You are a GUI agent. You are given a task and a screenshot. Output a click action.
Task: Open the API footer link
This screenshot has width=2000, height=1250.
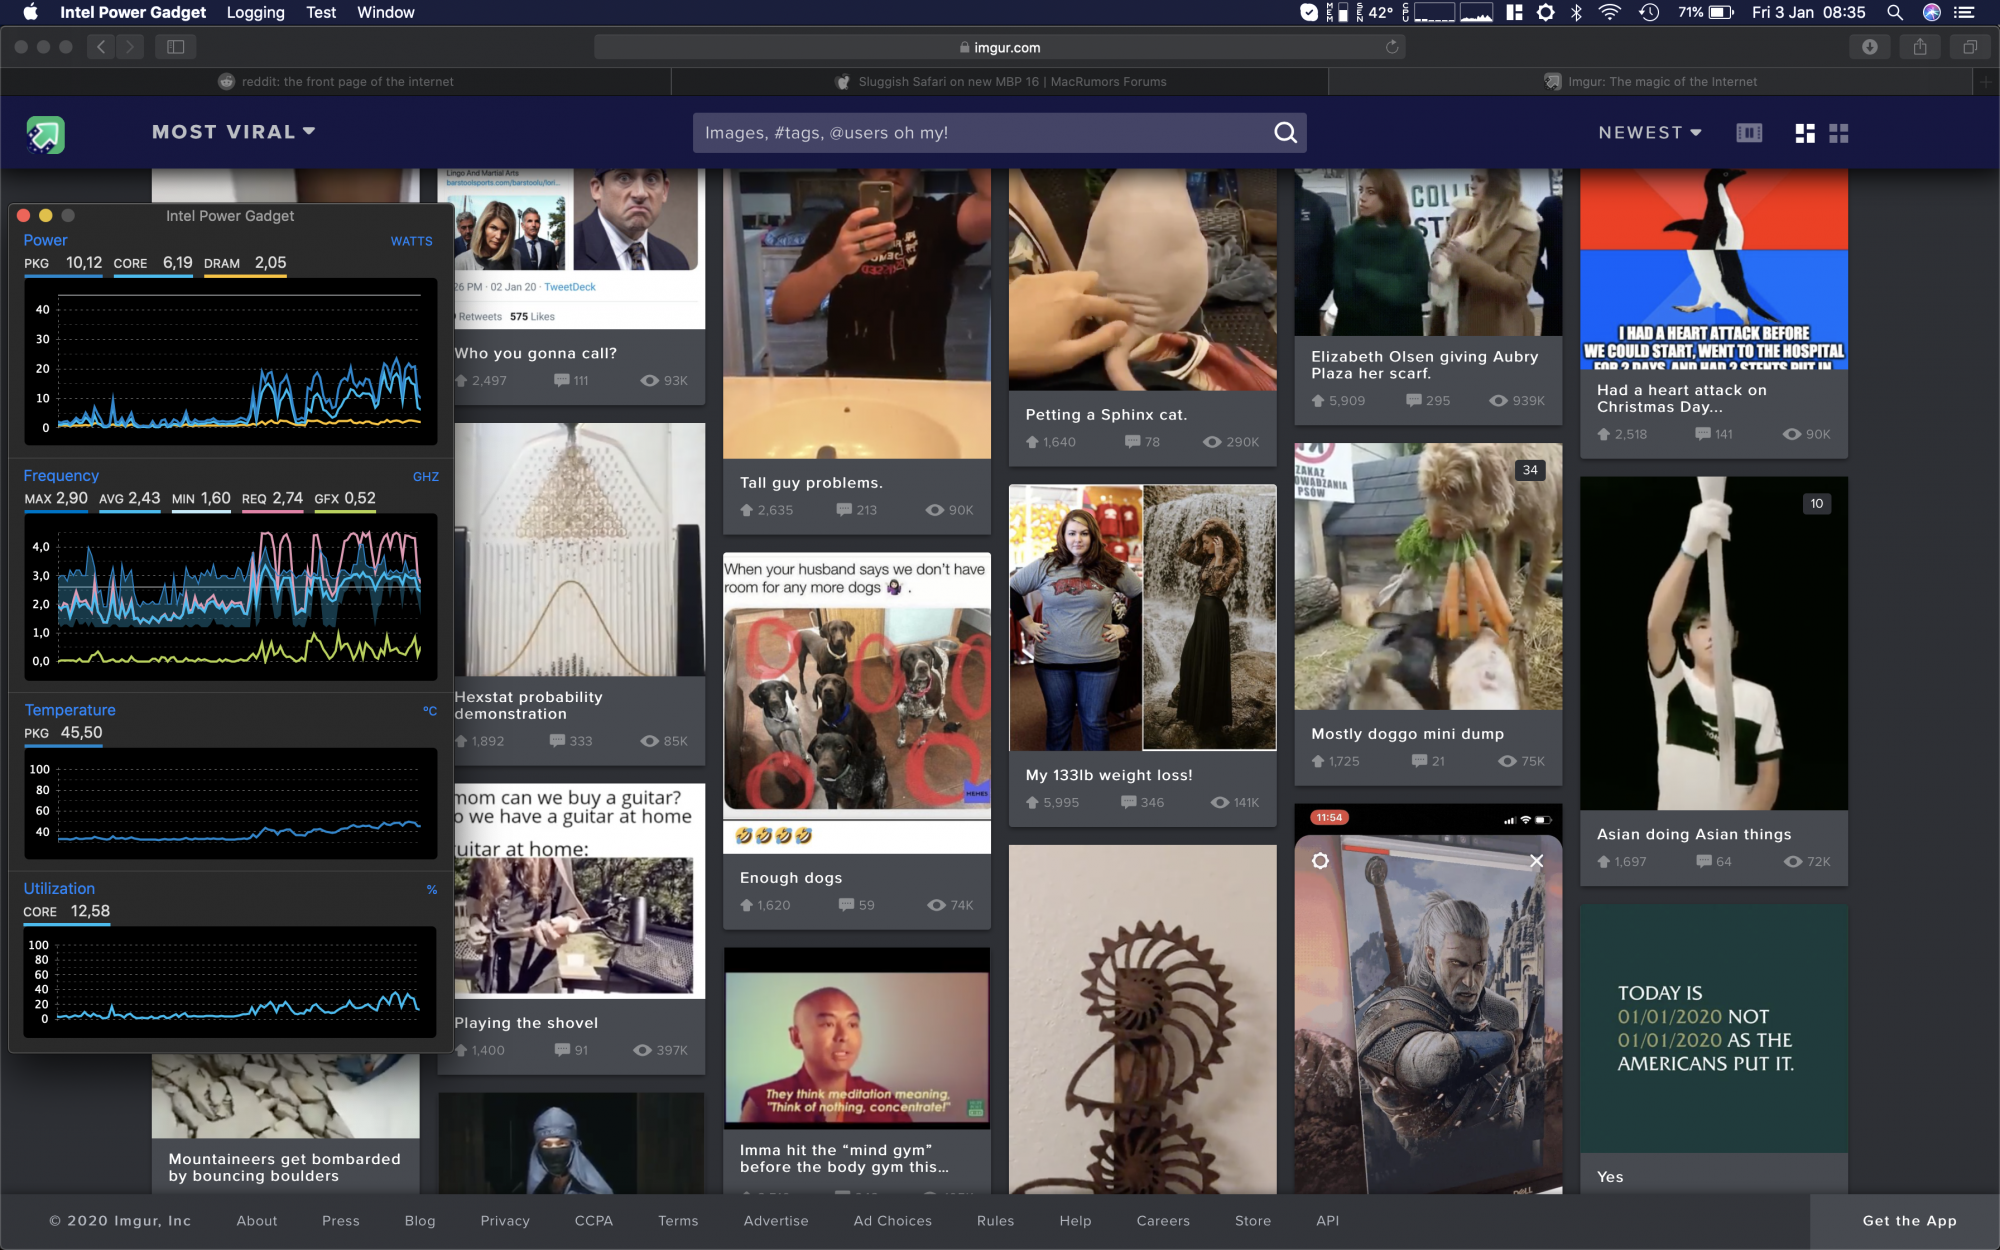pyautogui.click(x=1327, y=1221)
